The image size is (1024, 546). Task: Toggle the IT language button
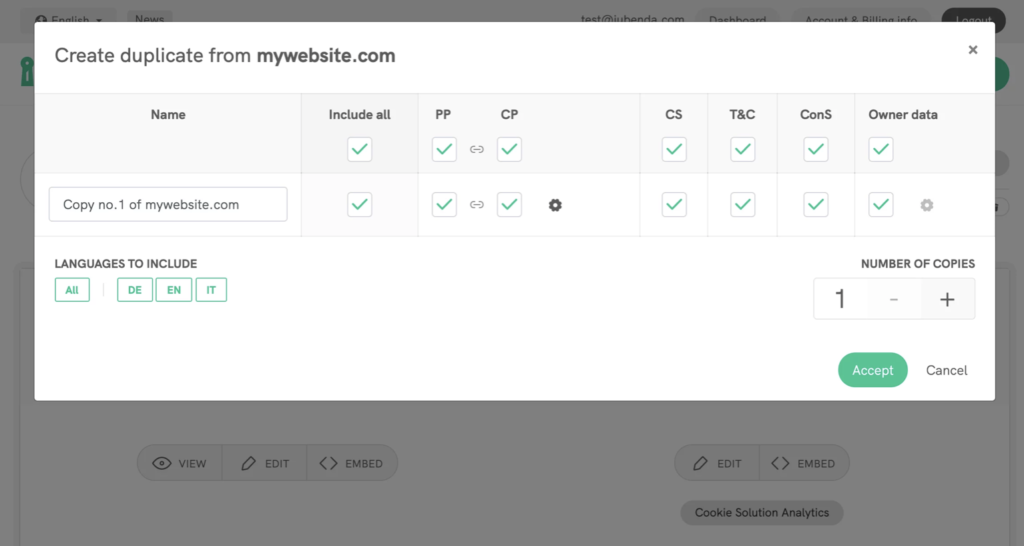211,290
